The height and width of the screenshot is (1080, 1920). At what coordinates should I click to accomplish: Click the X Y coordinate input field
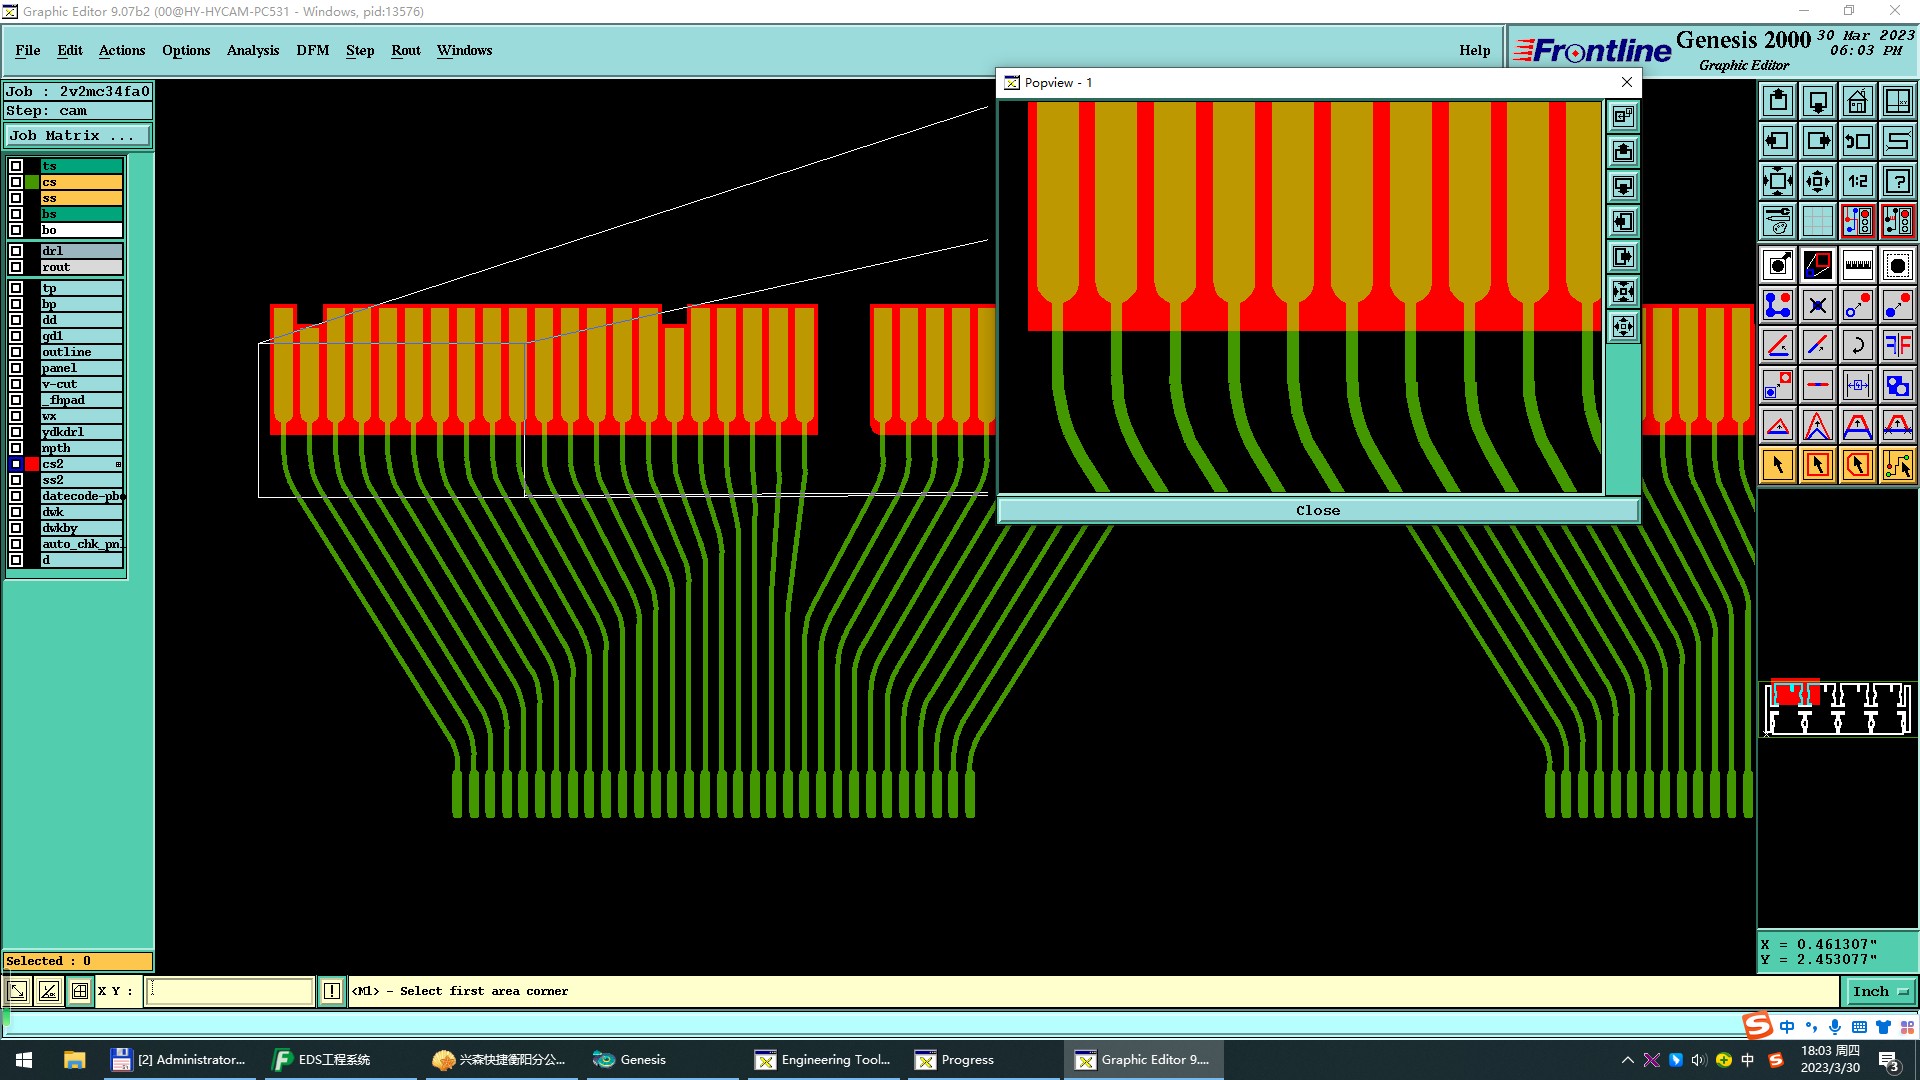[230, 991]
